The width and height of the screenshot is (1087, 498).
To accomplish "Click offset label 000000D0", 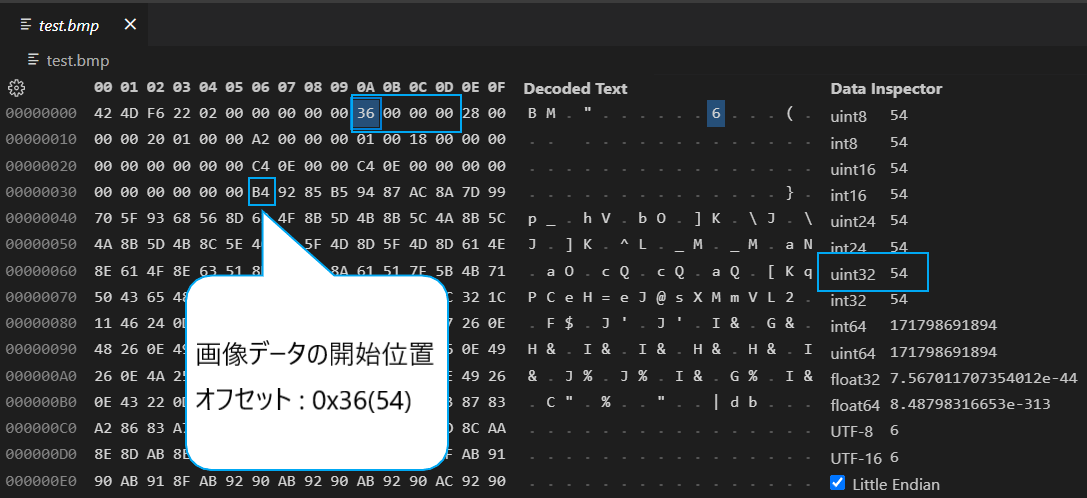I will (41, 456).
